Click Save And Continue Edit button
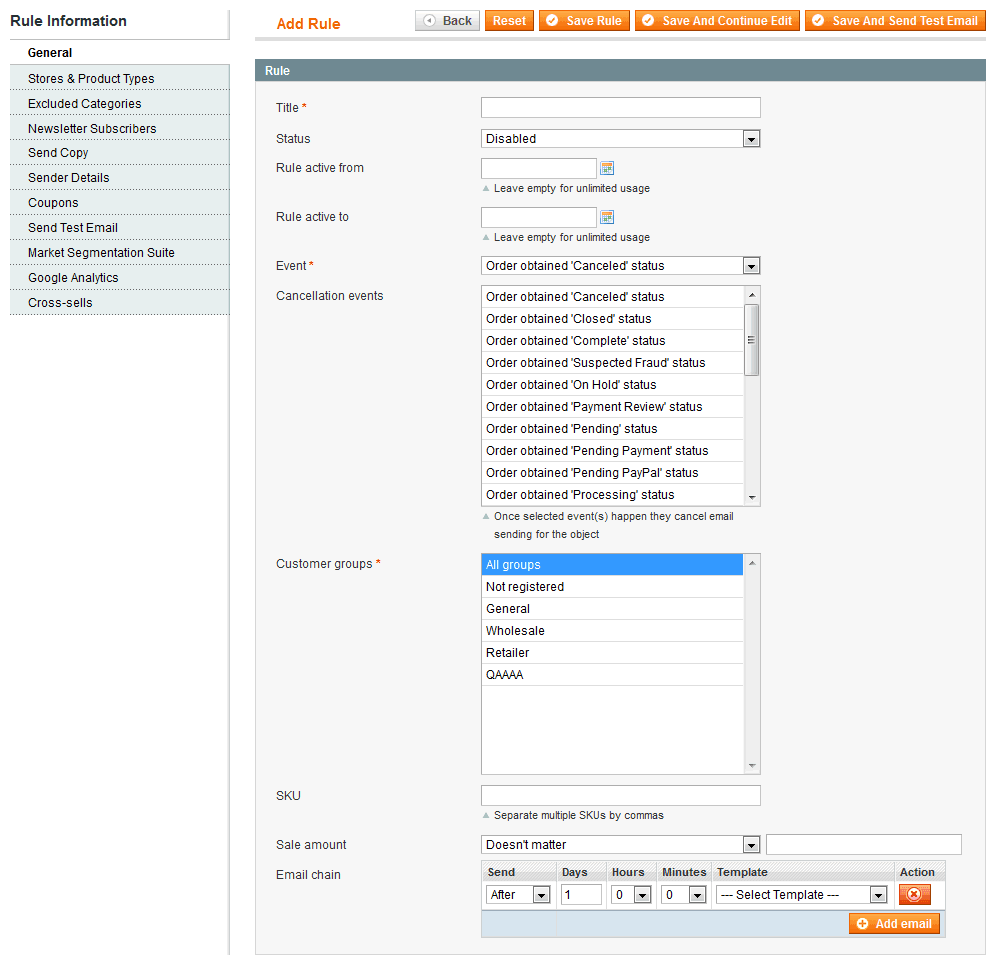This screenshot has height=965, width=996. [717, 21]
